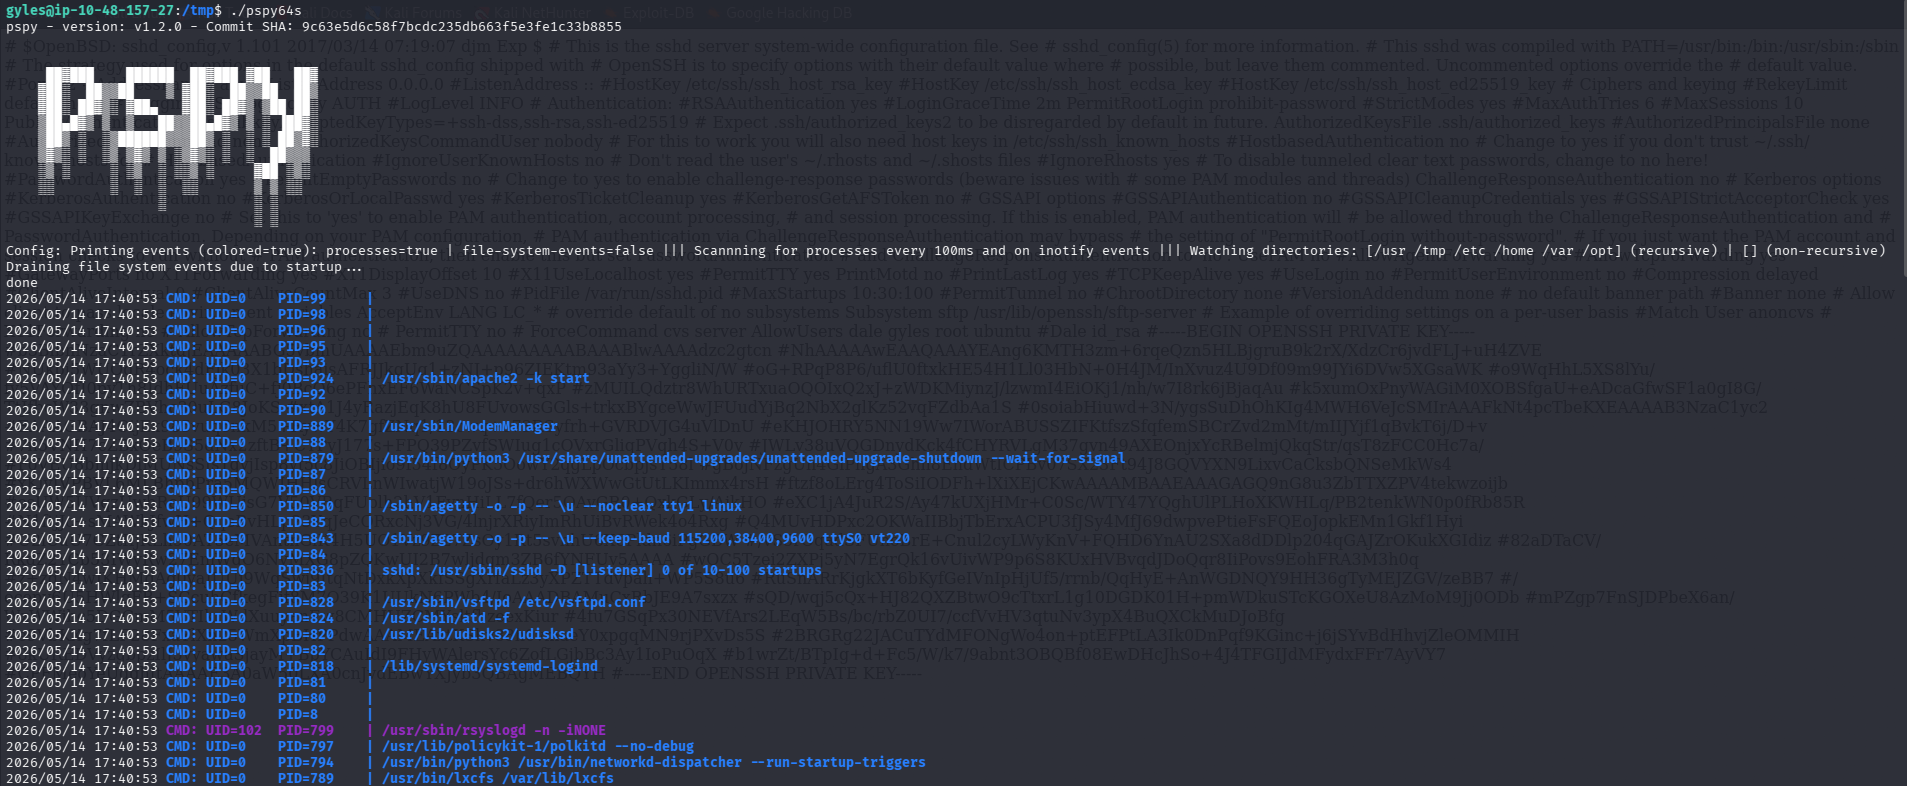
Task: Click PID=794 value
Action: pyautogui.click(x=306, y=763)
